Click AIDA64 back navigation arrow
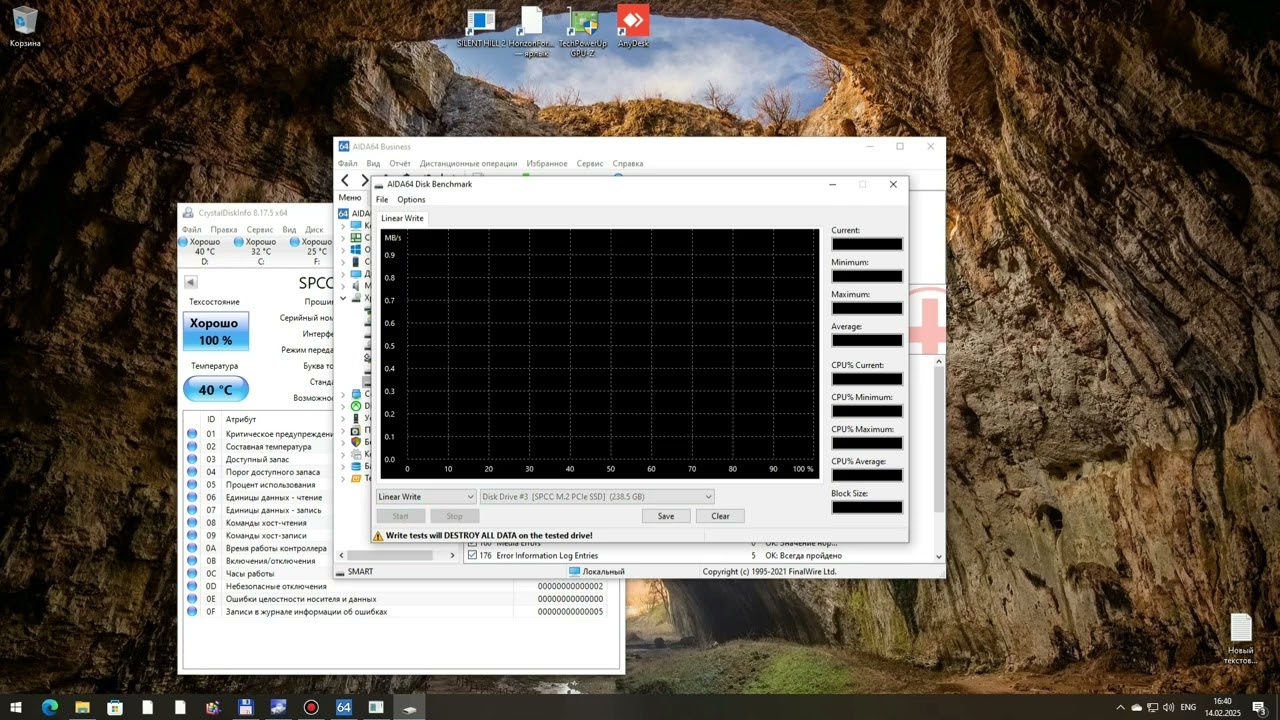 (x=345, y=180)
